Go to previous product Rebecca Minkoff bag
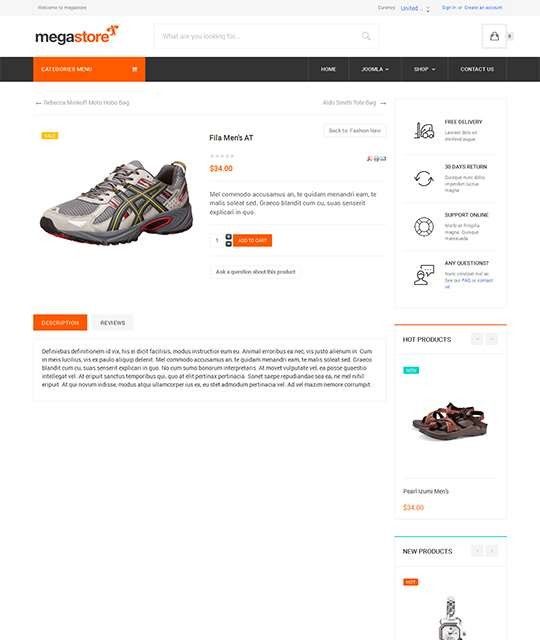 click(83, 102)
